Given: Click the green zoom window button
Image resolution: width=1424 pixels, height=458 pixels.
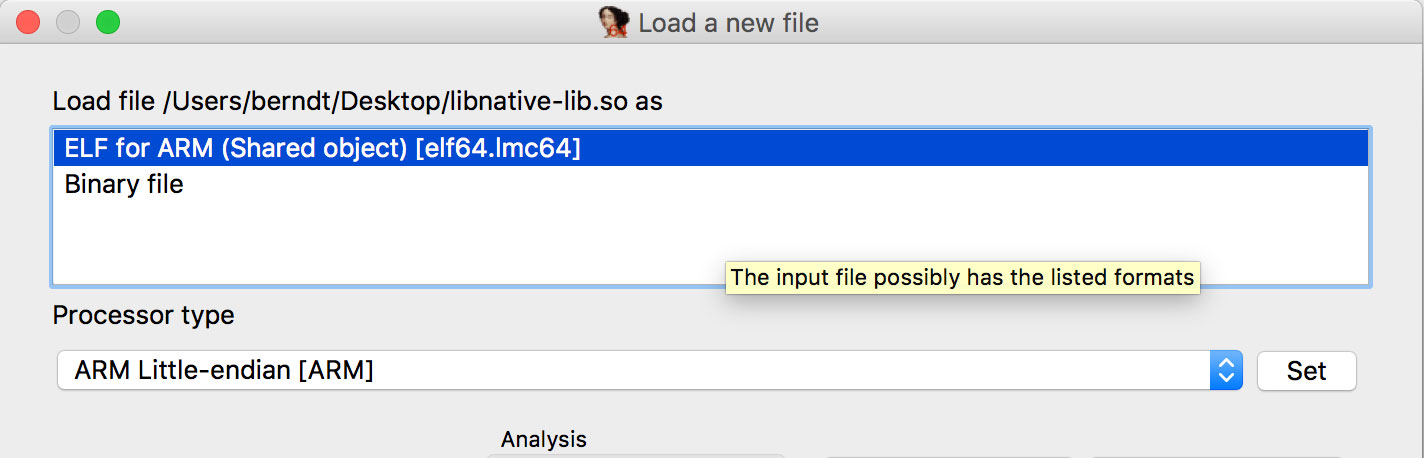Looking at the screenshot, I should 107,22.
